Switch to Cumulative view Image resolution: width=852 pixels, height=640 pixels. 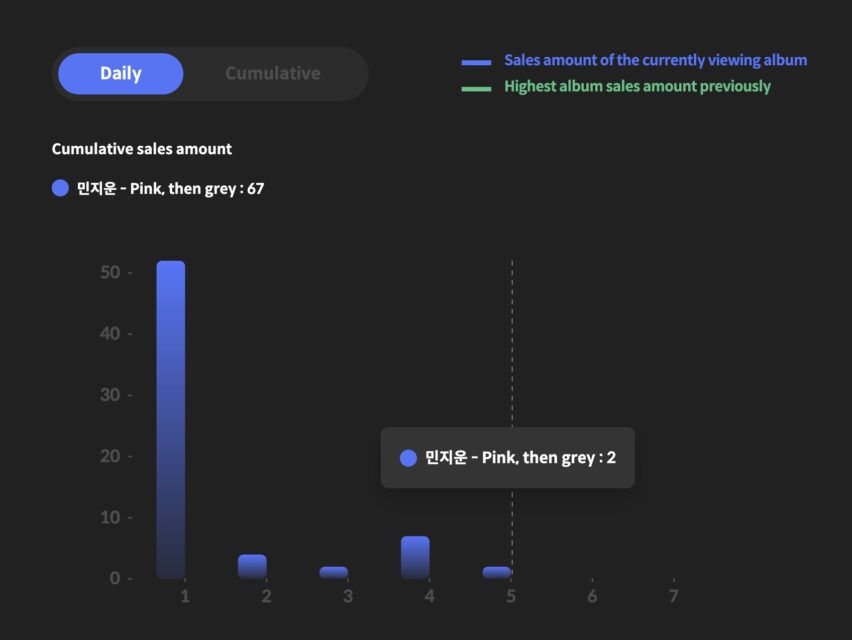click(272, 74)
